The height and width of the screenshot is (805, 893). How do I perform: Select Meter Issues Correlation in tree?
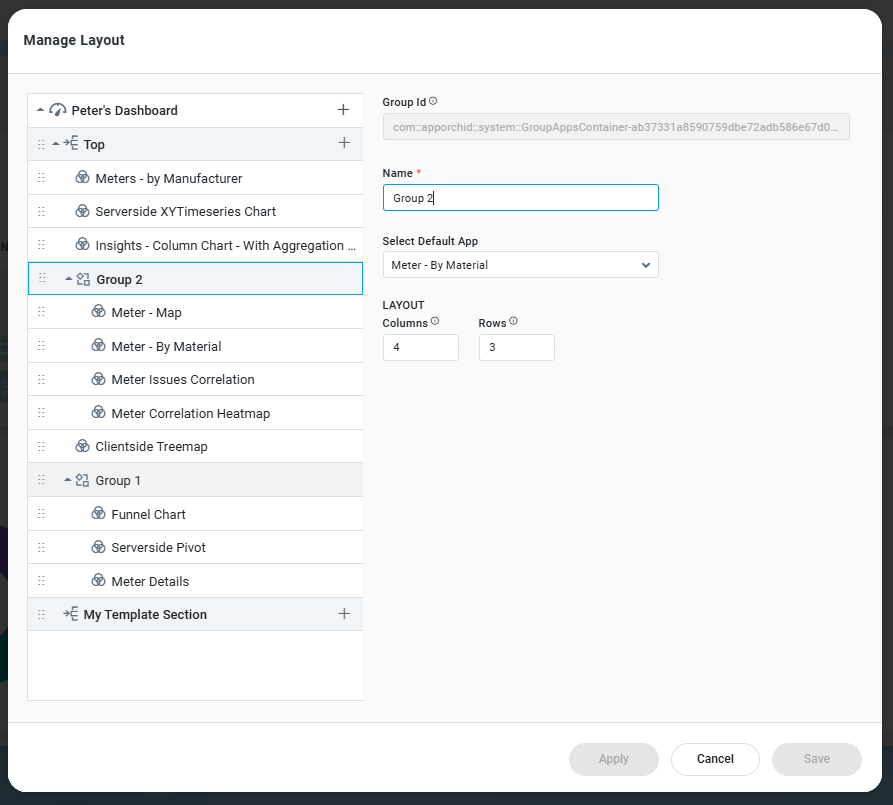[x=183, y=380]
